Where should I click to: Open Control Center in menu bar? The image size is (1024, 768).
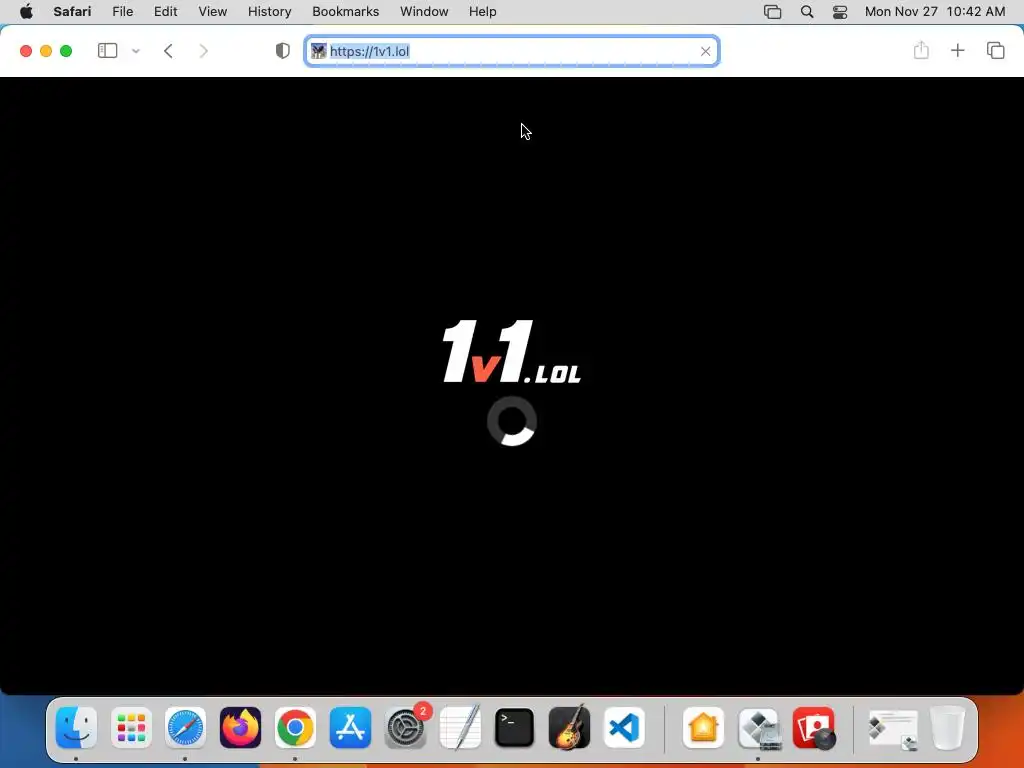coord(840,12)
